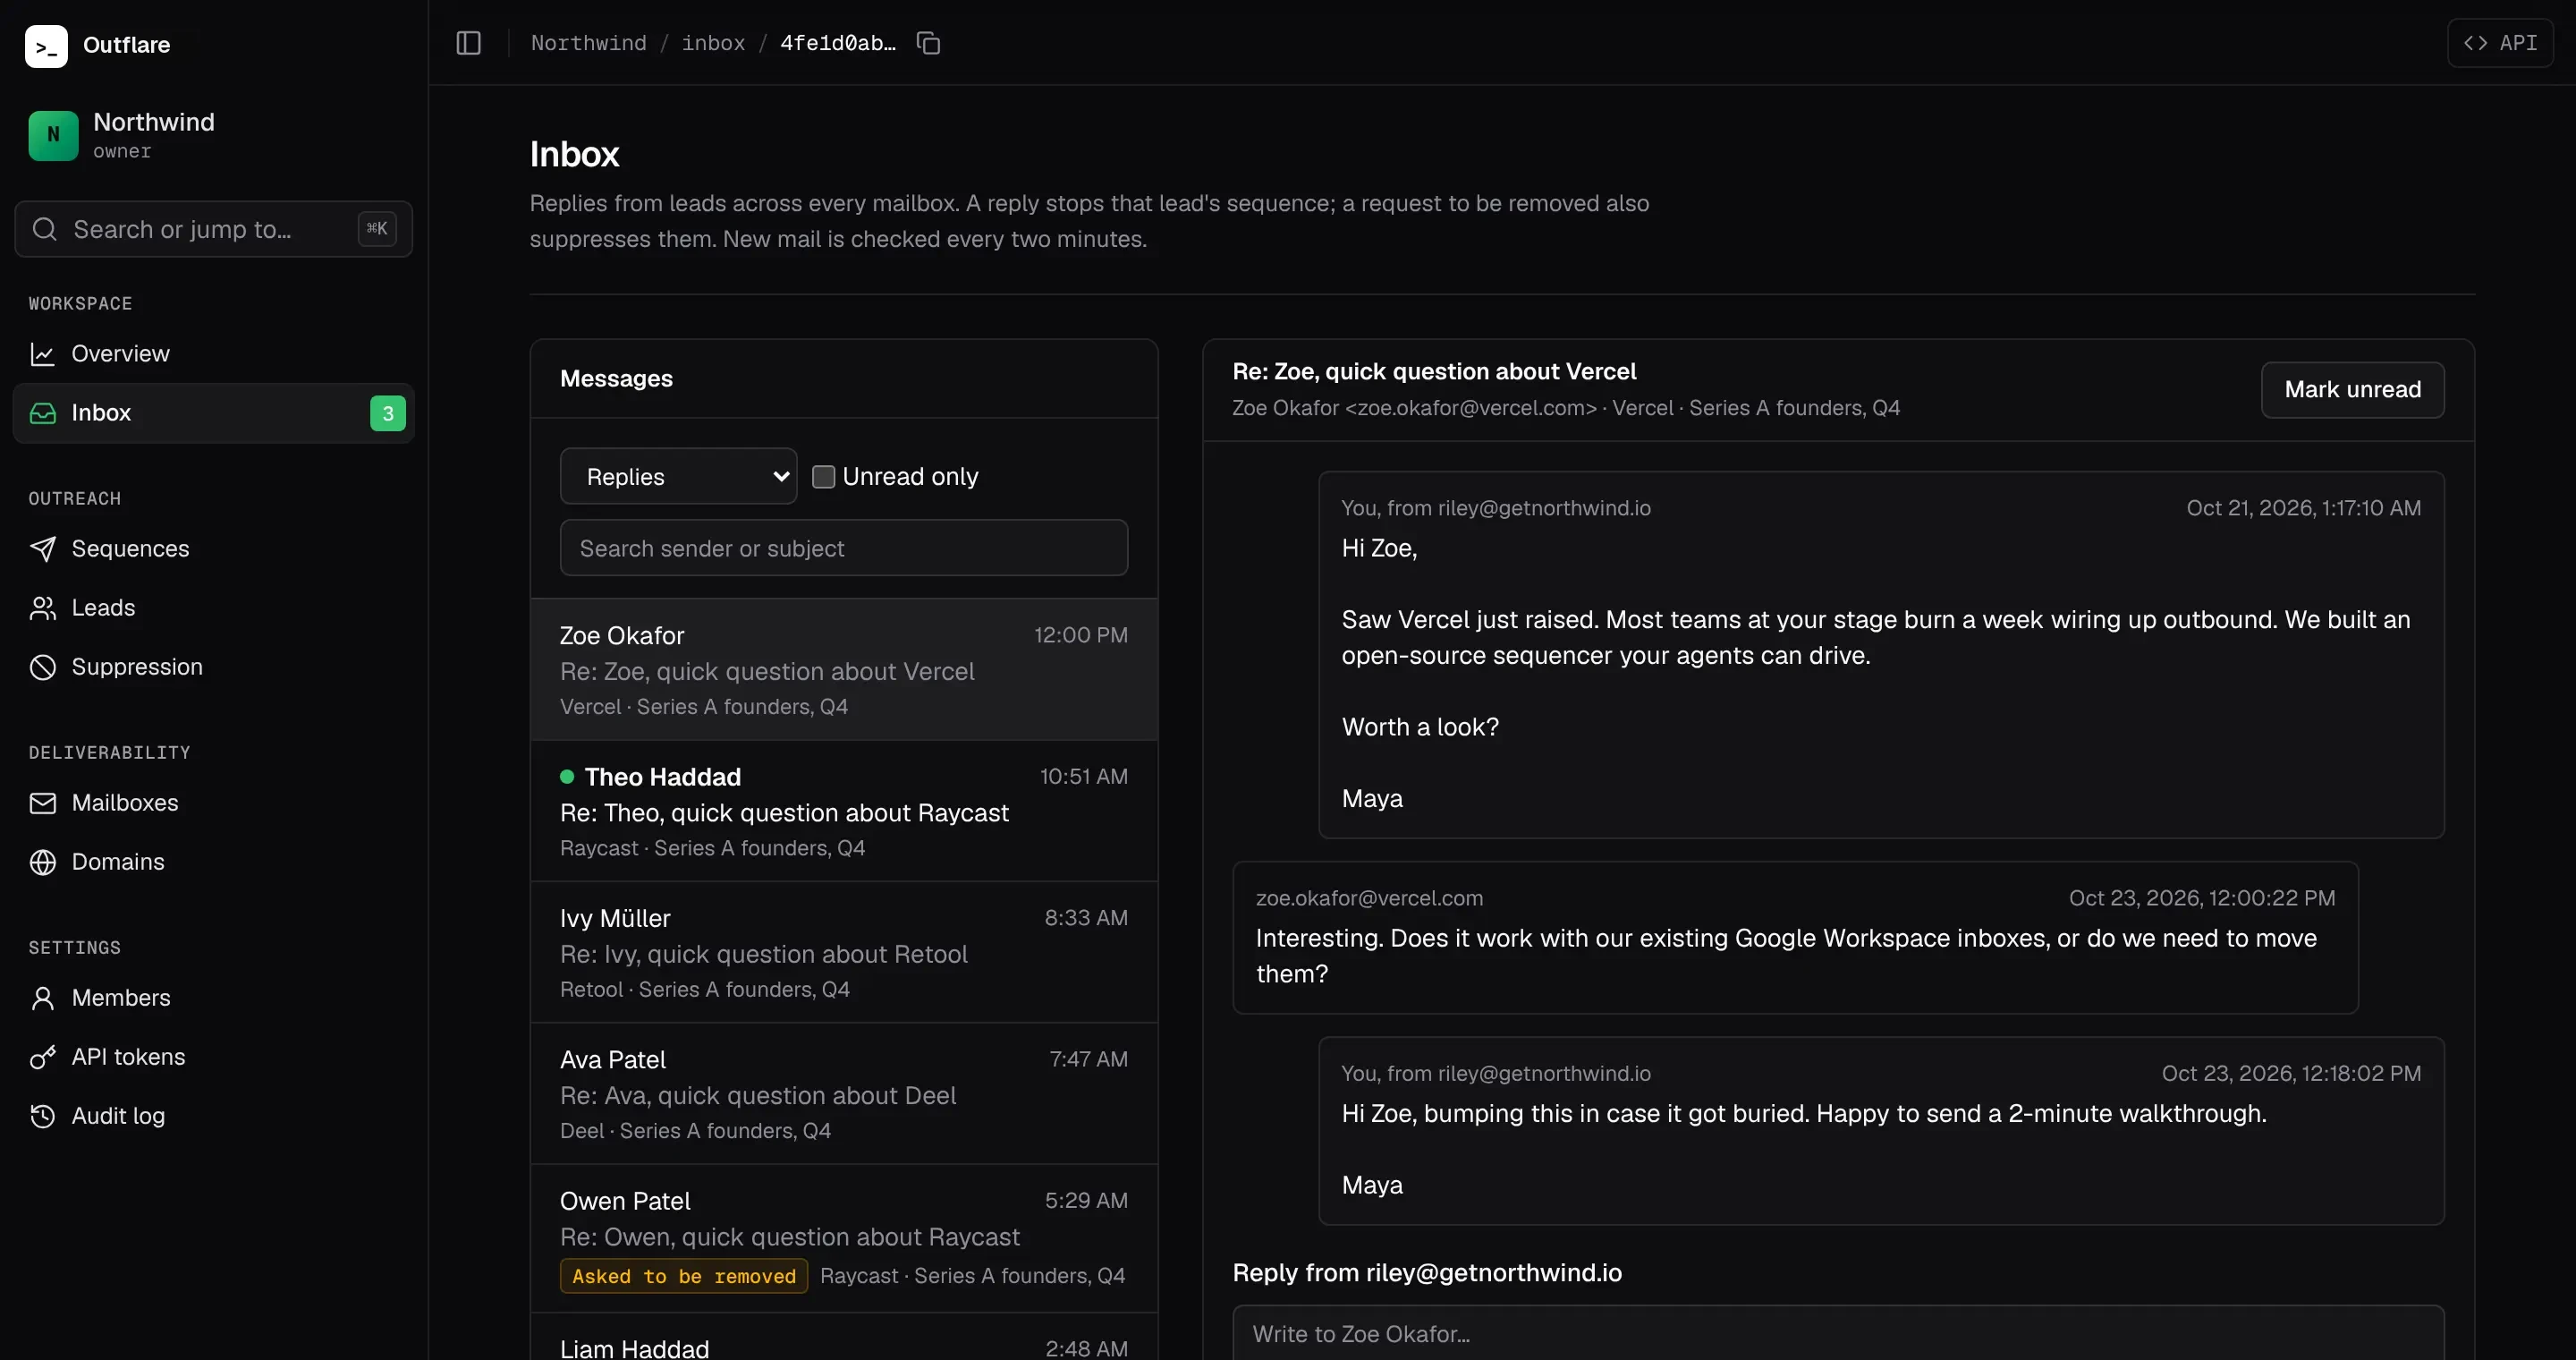
Task: Toggle the sidebar panel icon
Action: pyautogui.click(x=468, y=43)
